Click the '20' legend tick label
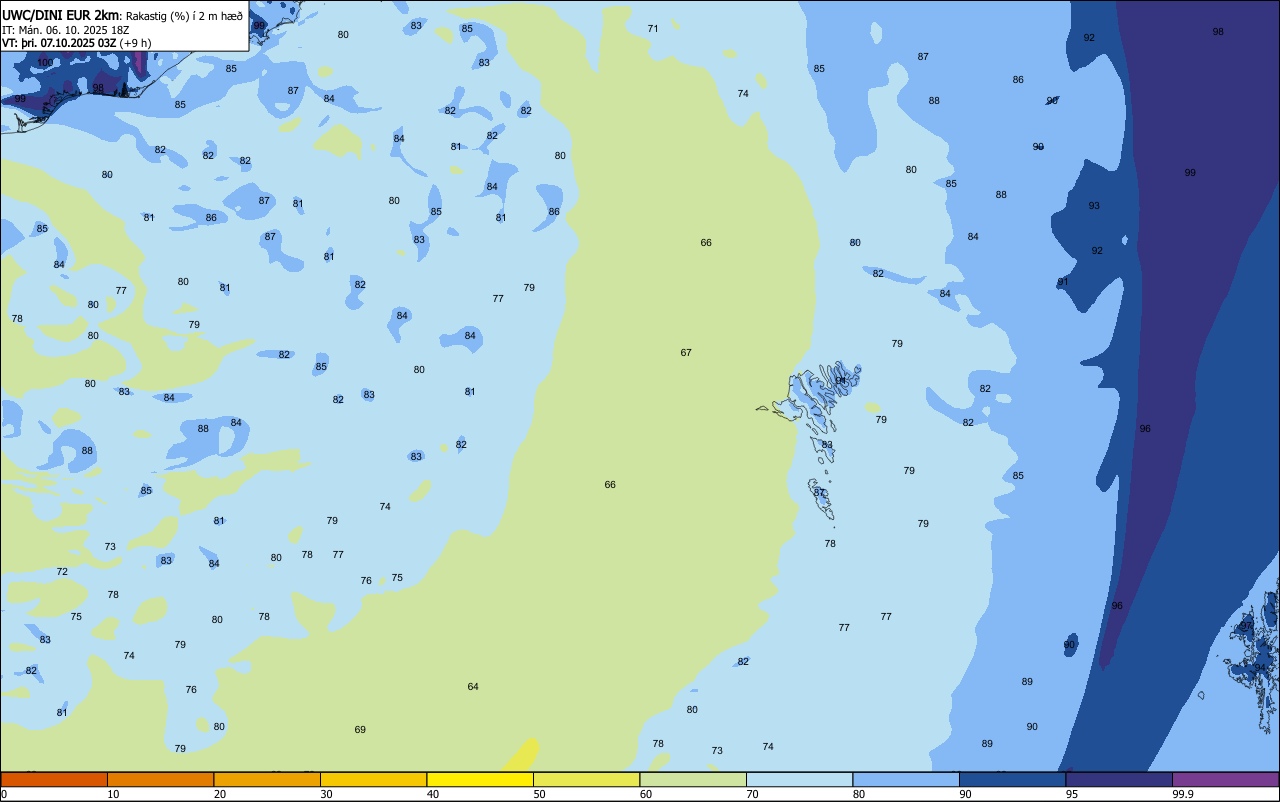This screenshot has height=802, width=1280. click(x=220, y=794)
